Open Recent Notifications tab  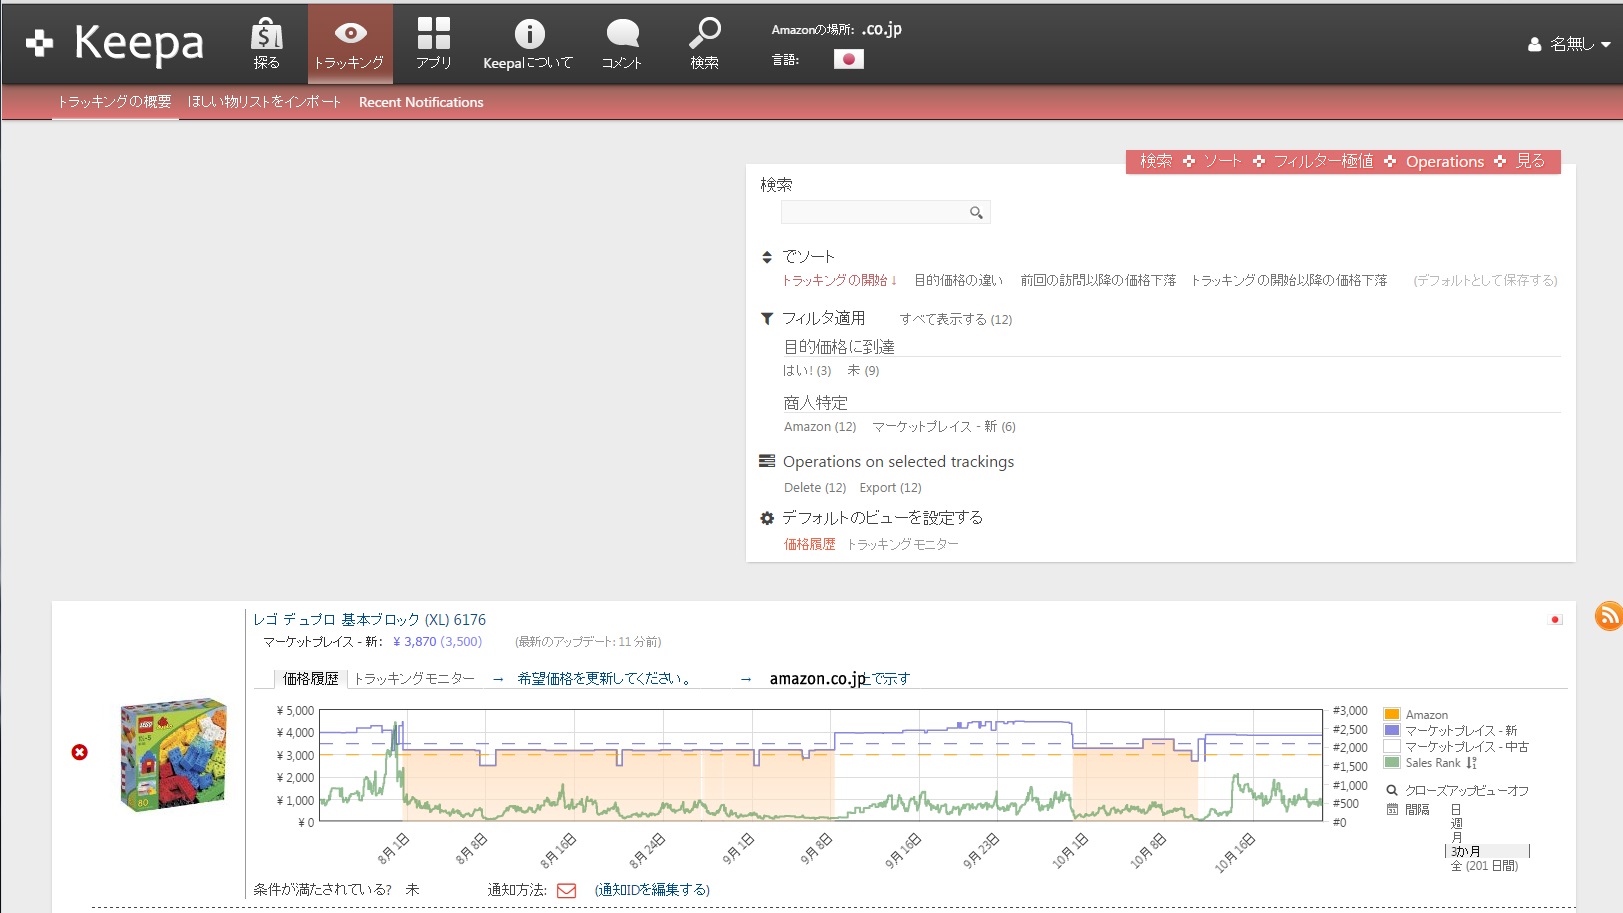pyautogui.click(x=421, y=102)
